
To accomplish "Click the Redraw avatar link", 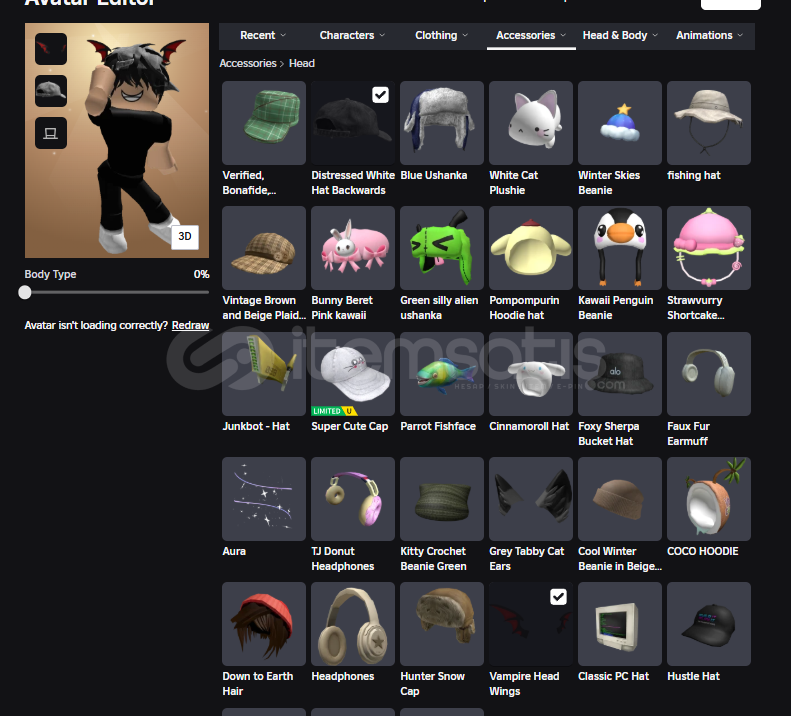I will [190, 325].
